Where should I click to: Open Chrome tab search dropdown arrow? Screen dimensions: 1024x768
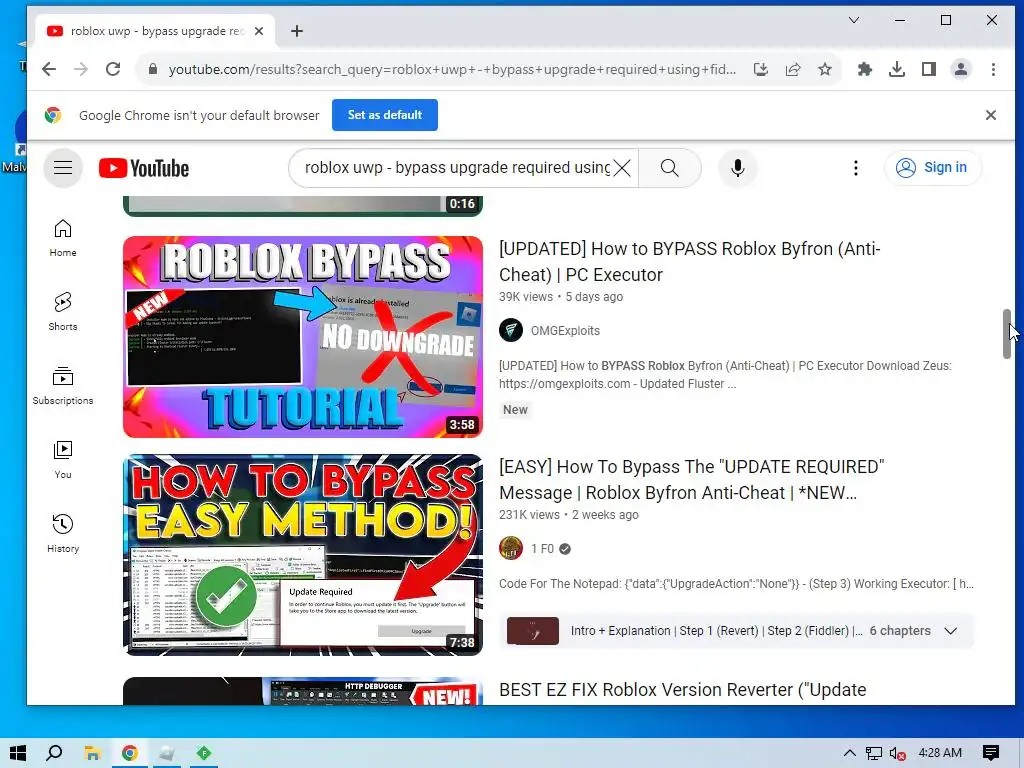[x=854, y=20]
